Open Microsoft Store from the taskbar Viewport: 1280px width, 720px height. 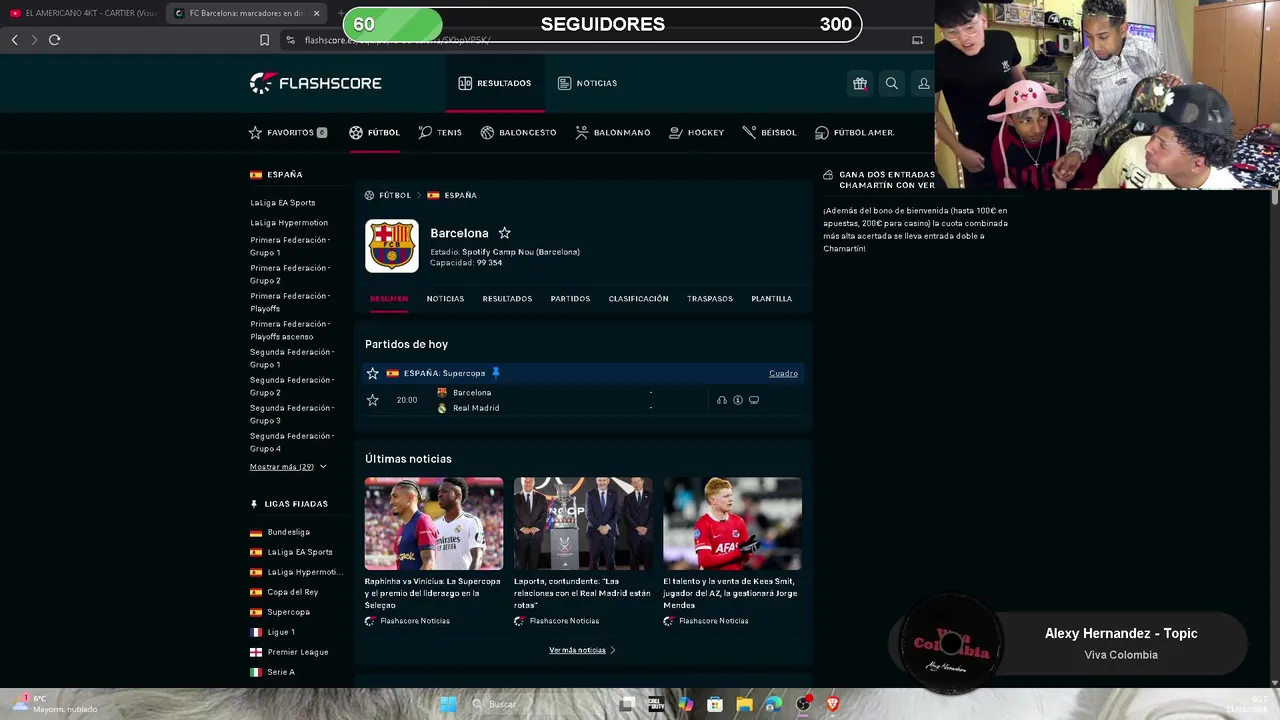coord(715,704)
